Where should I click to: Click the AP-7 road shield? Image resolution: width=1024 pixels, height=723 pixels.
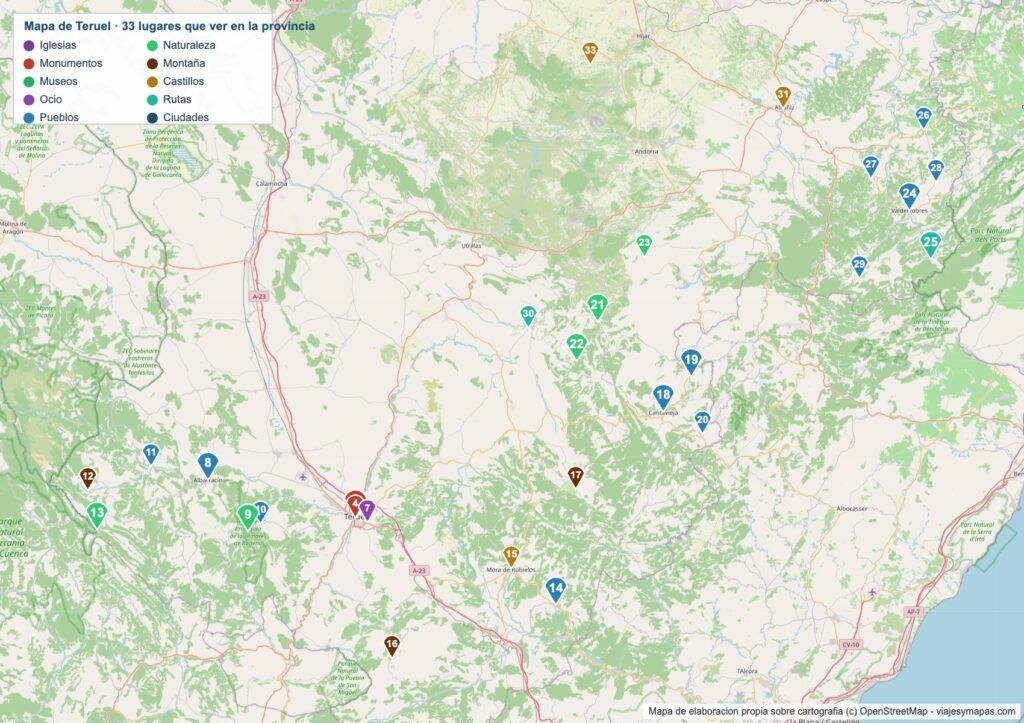pyautogui.click(x=912, y=612)
